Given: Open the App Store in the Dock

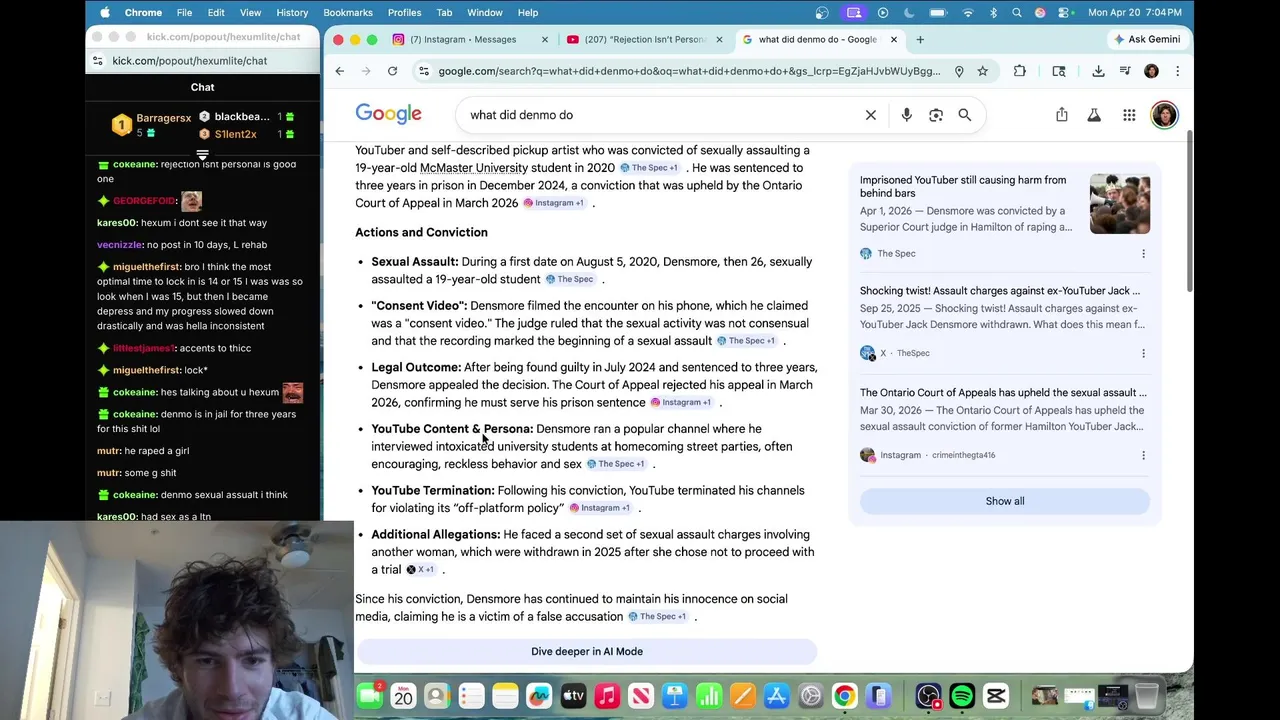Looking at the screenshot, I should pos(777,695).
